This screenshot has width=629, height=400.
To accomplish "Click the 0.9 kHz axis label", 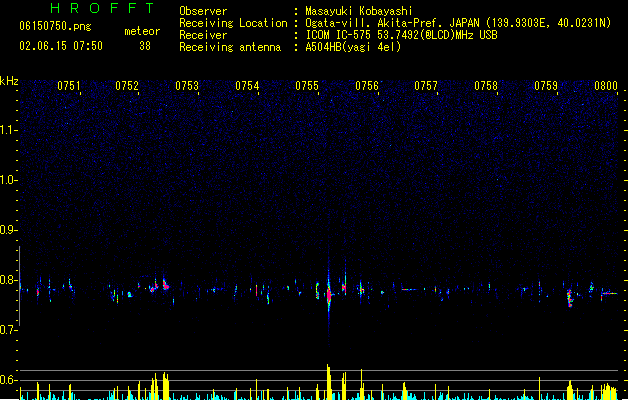I will 8,230.
